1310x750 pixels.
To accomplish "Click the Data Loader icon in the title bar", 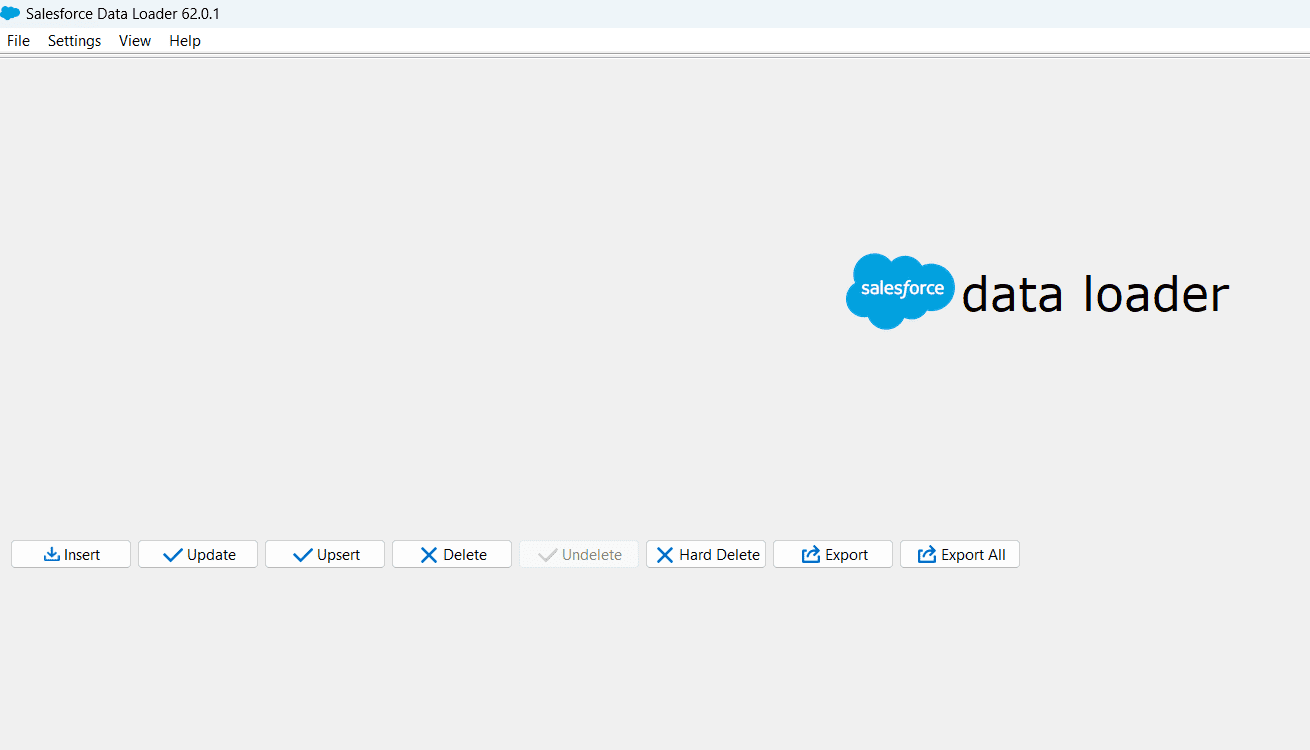I will [x=13, y=13].
